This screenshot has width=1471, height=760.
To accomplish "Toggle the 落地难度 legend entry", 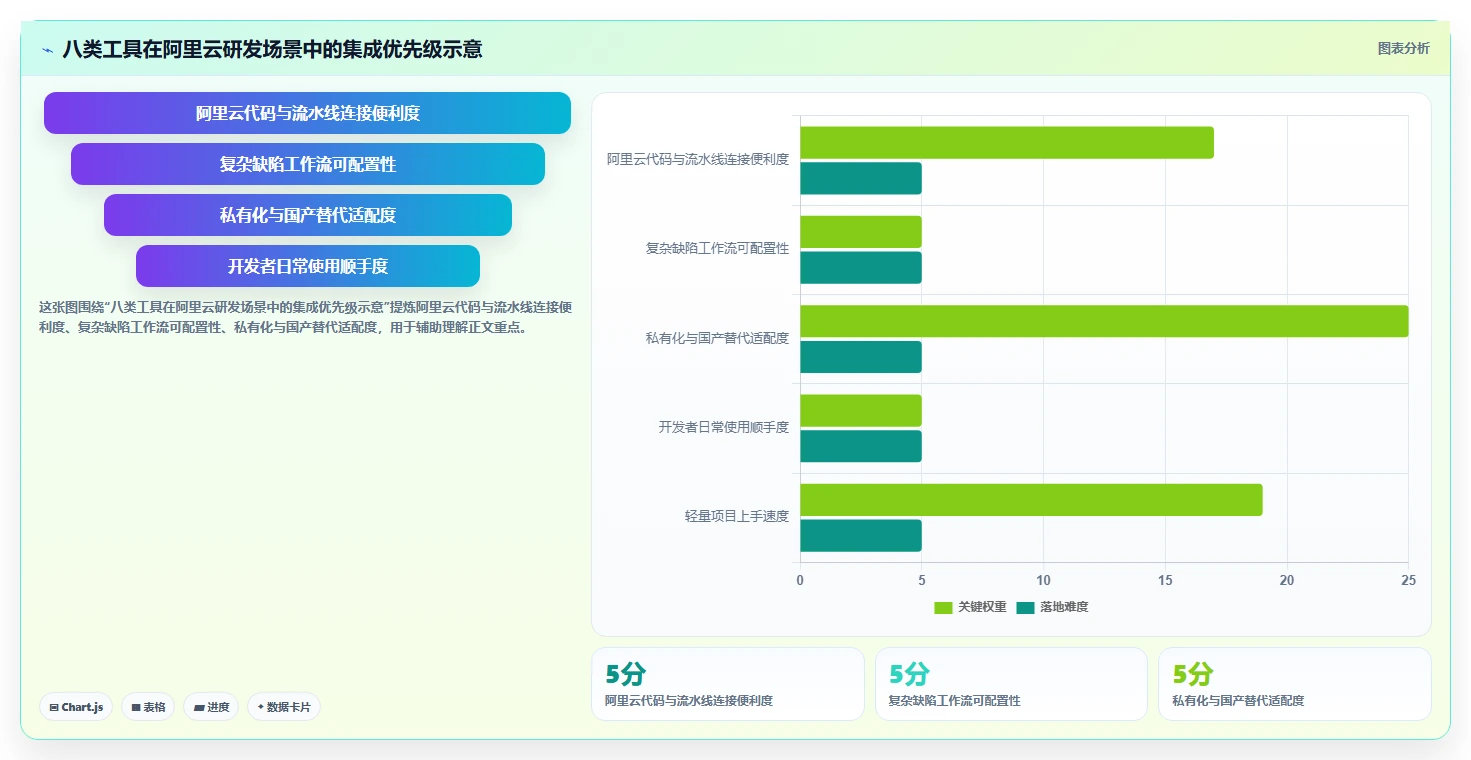I will point(1052,607).
